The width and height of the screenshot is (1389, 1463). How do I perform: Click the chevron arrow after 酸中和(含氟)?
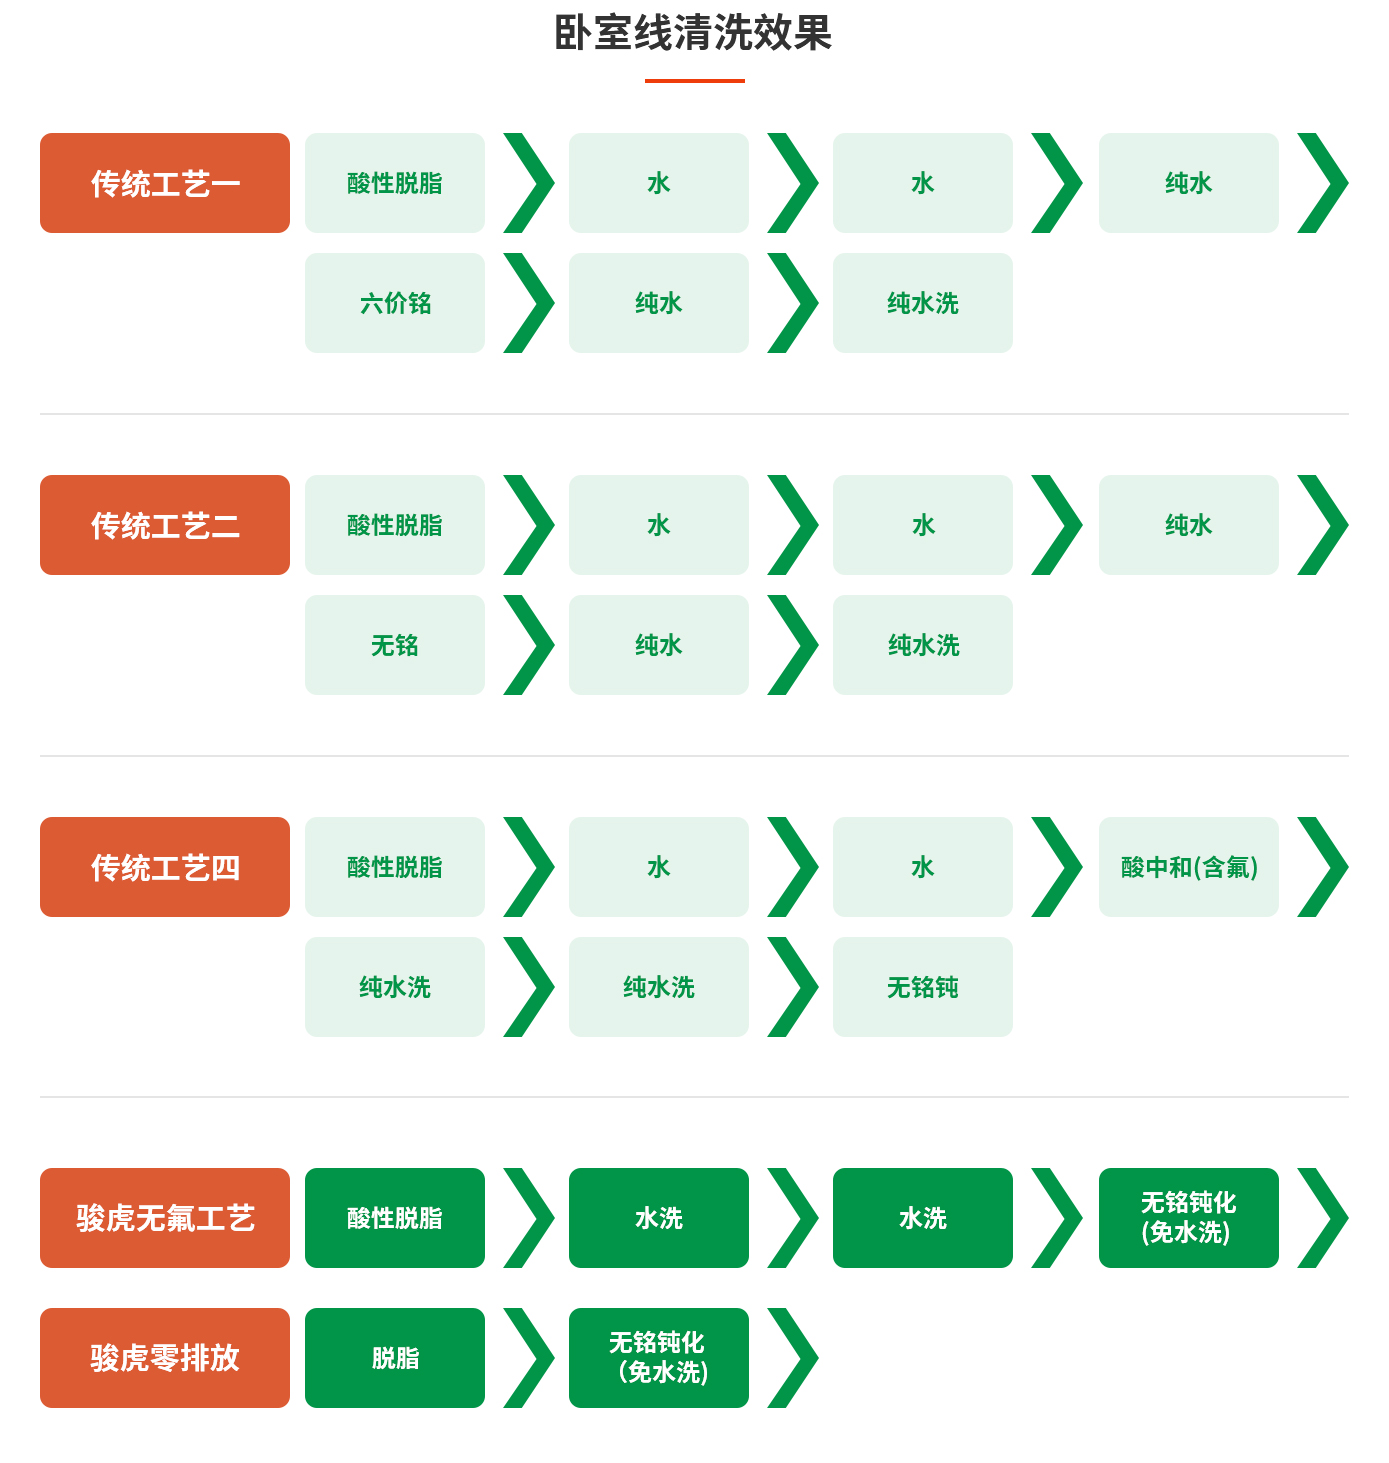click(x=1324, y=867)
